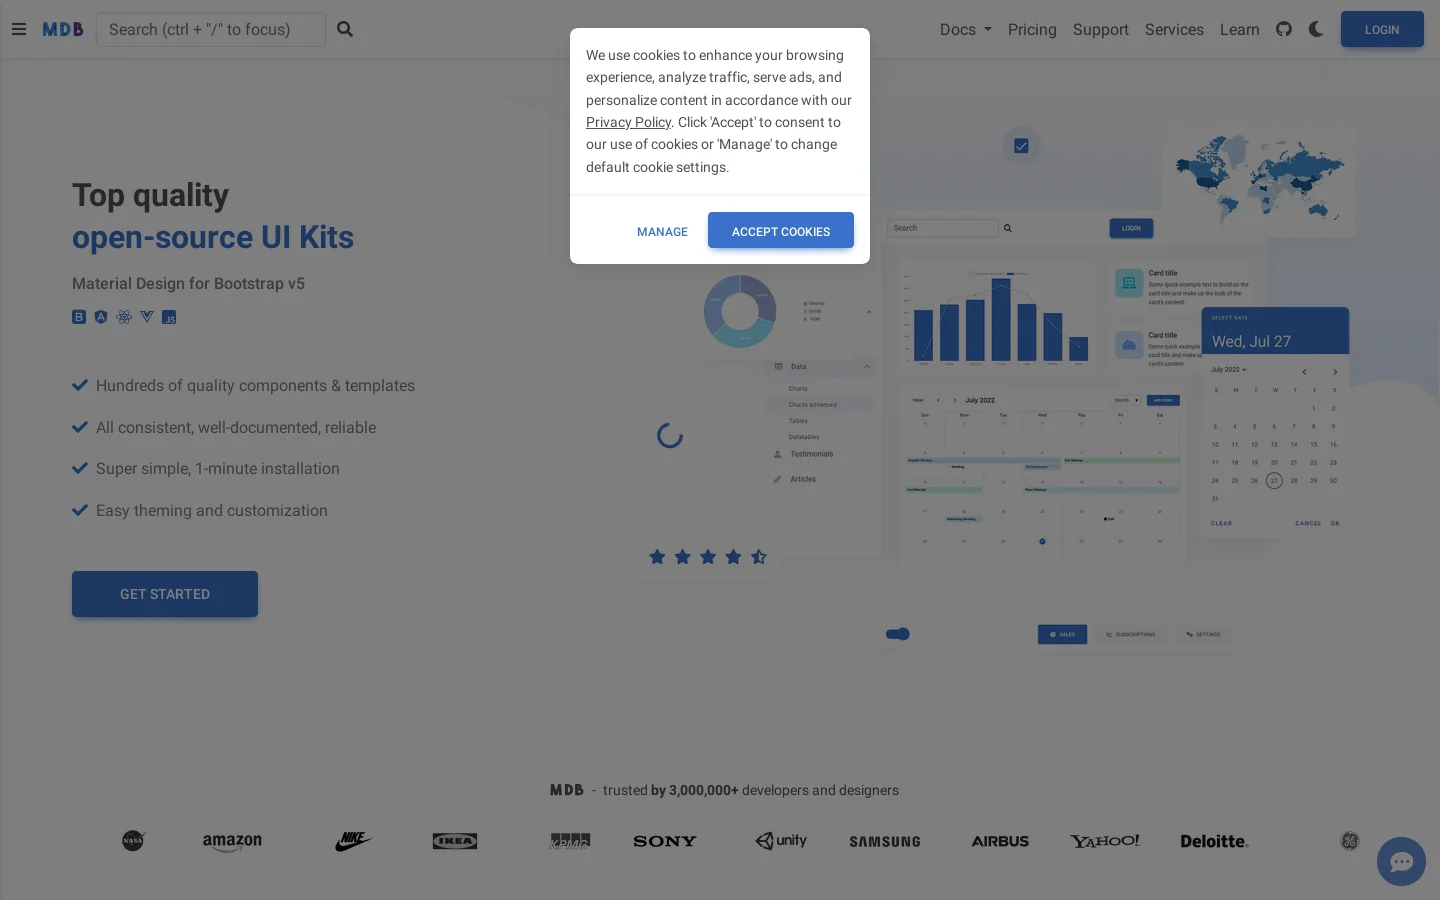Select the JS technology icon

coord(169,317)
